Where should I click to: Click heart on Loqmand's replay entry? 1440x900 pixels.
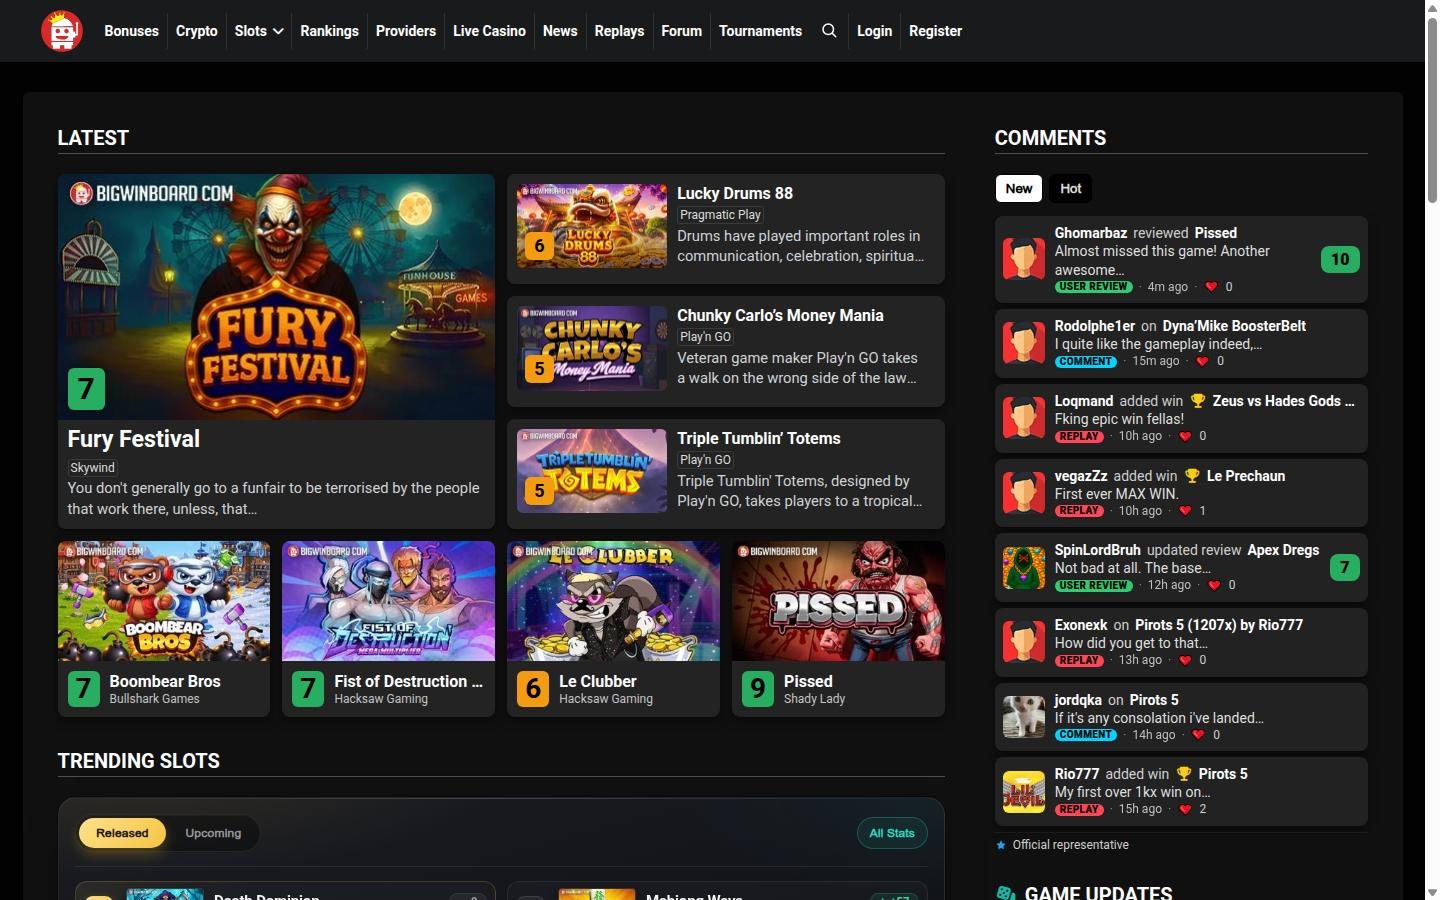[1185, 436]
